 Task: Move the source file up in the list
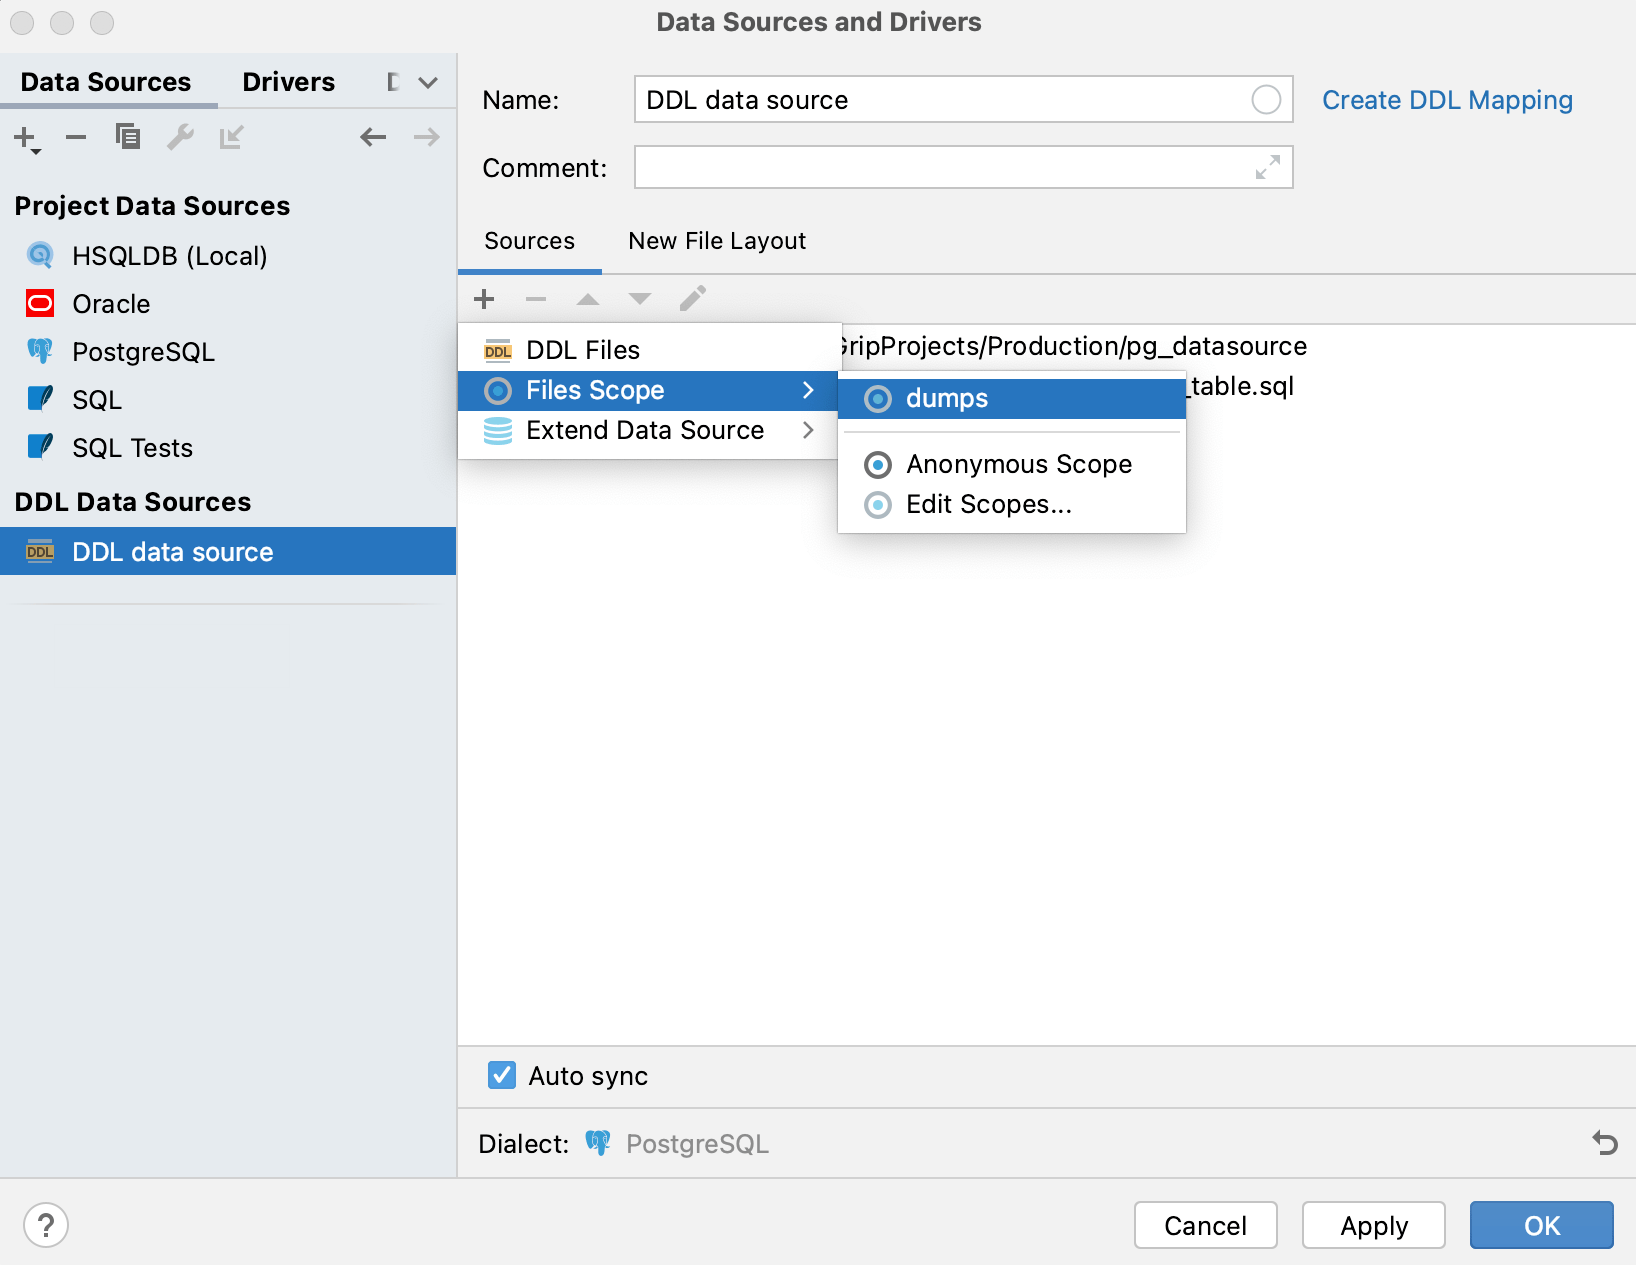pos(588,298)
